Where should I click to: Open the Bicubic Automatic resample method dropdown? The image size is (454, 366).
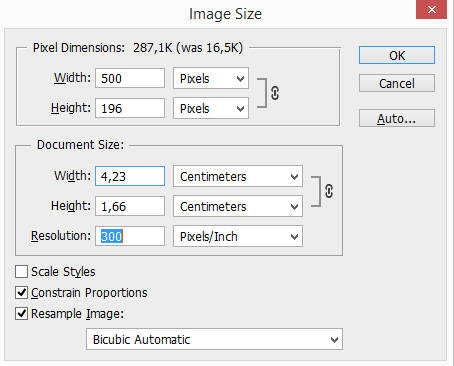click(214, 339)
